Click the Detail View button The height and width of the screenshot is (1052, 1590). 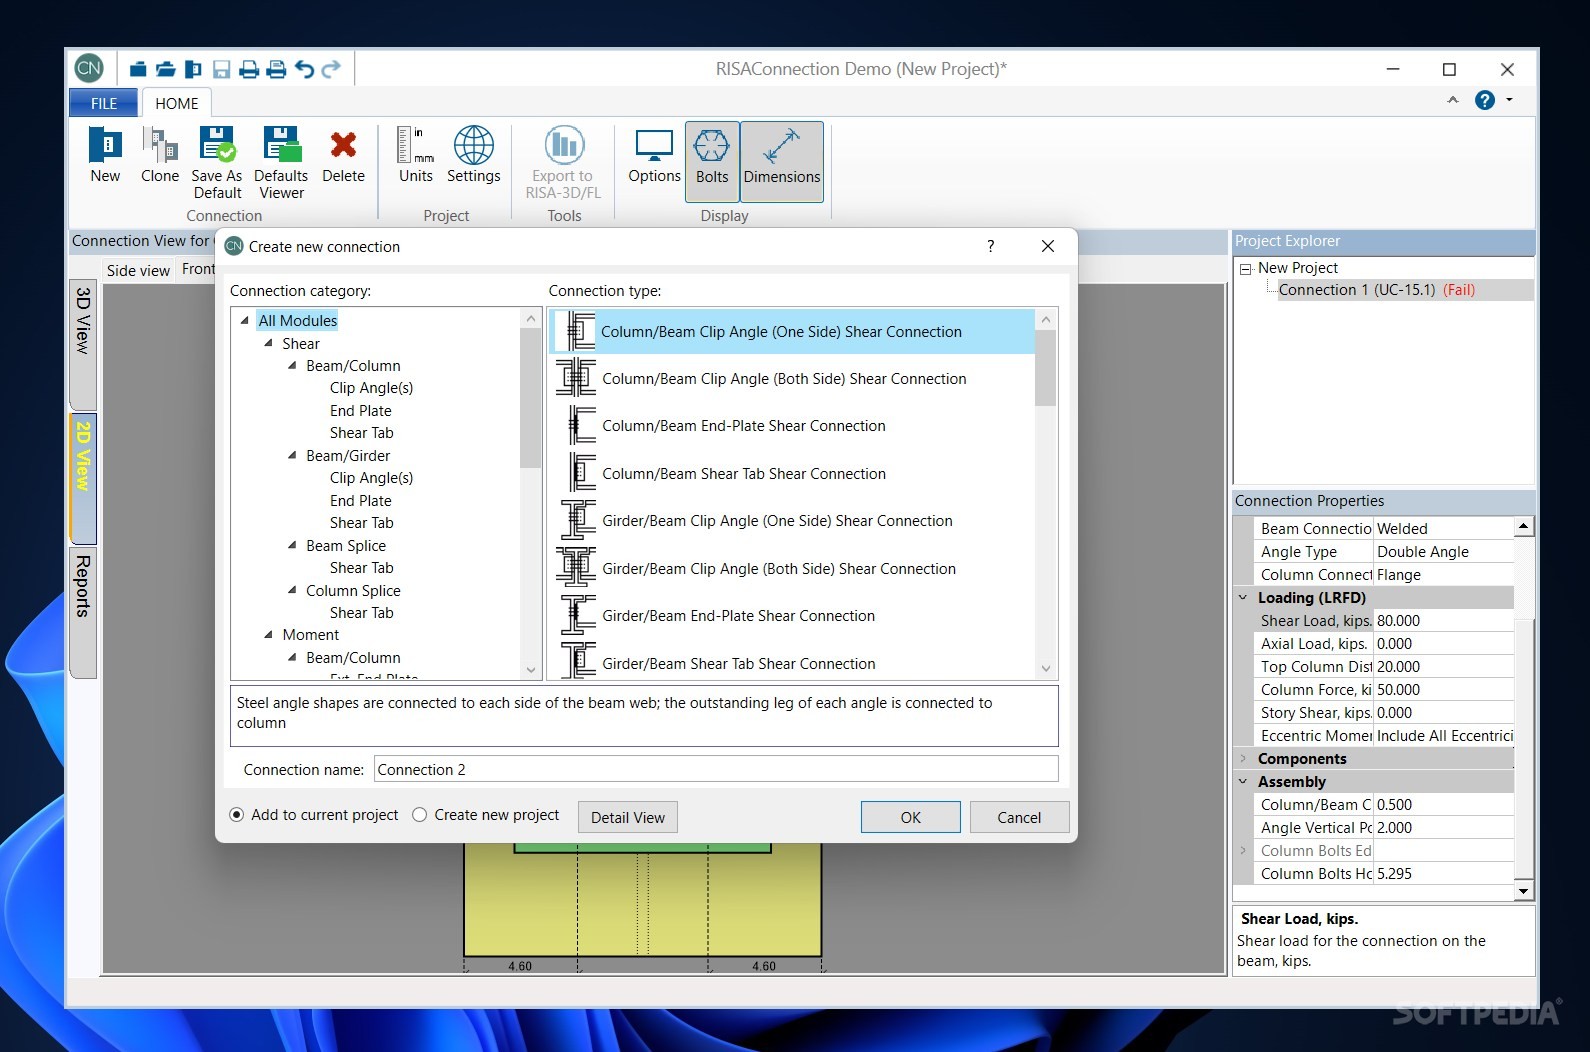627,817
